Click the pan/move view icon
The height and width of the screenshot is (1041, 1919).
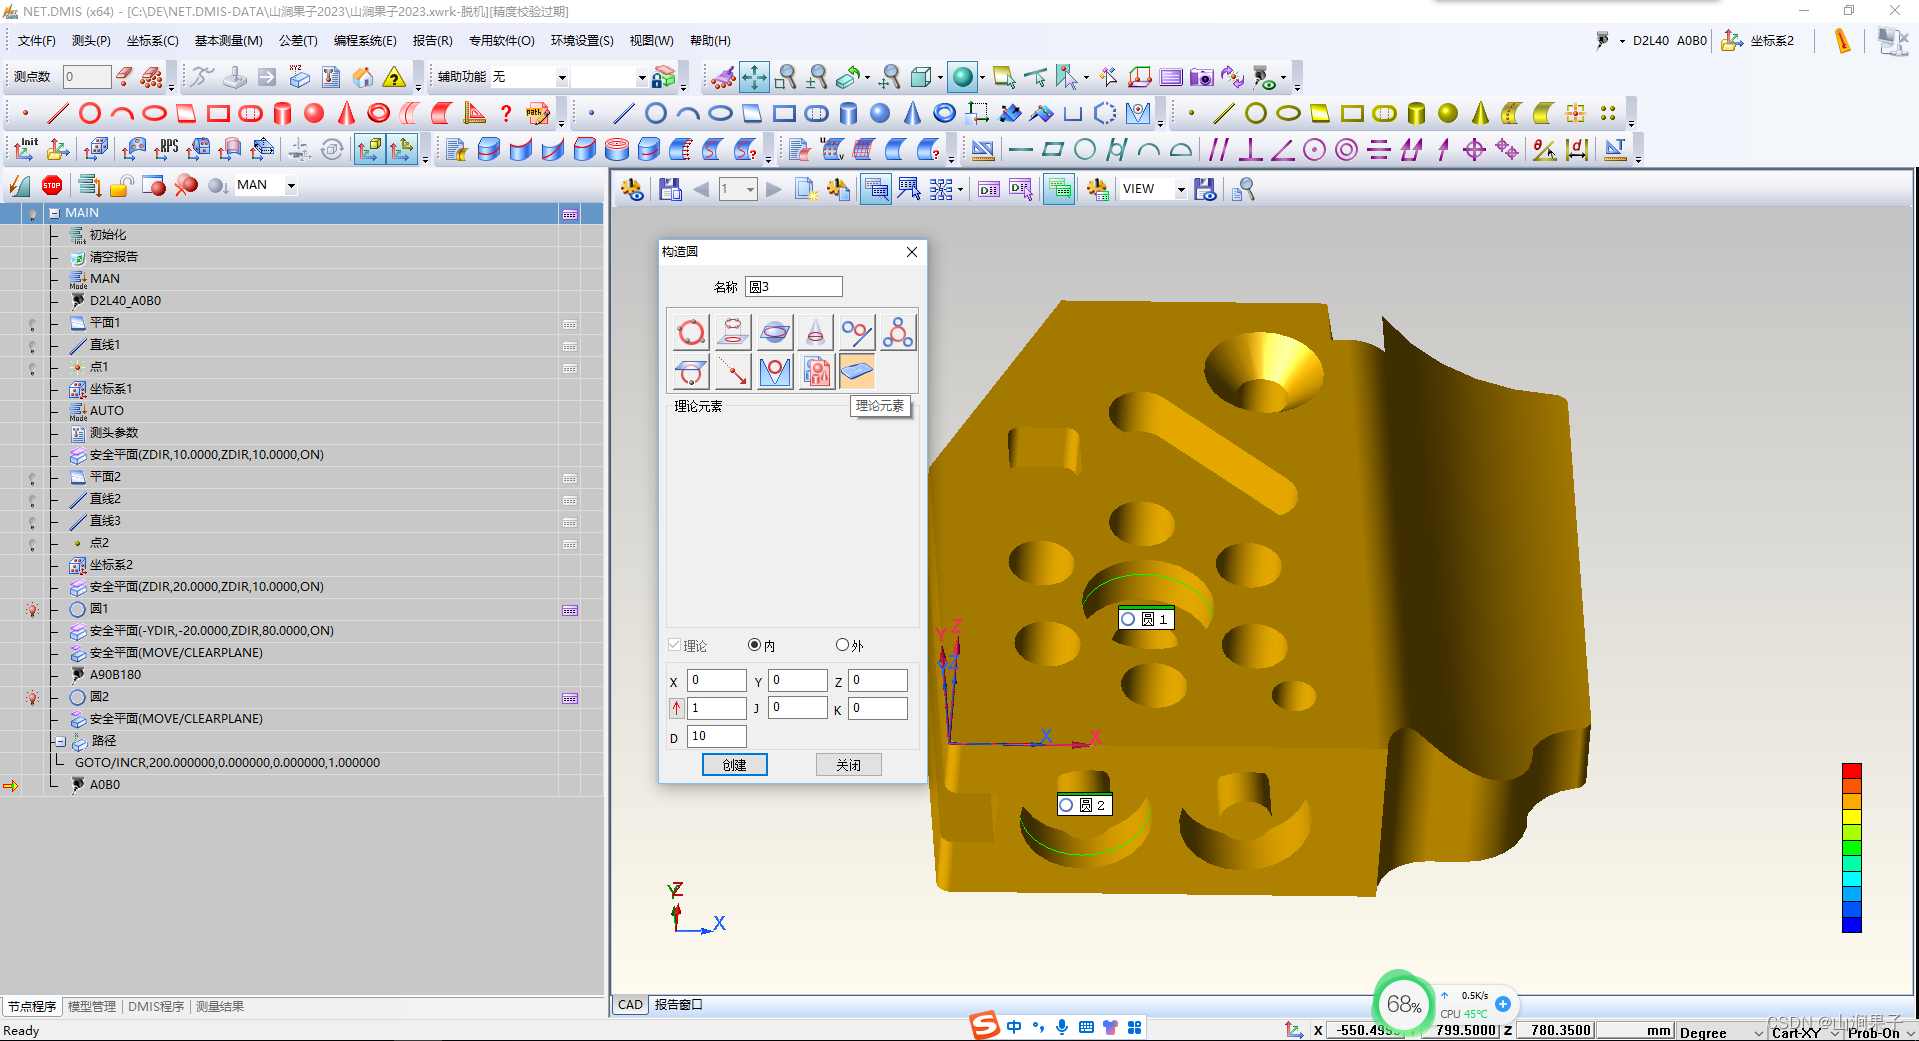tap(754, 77)
